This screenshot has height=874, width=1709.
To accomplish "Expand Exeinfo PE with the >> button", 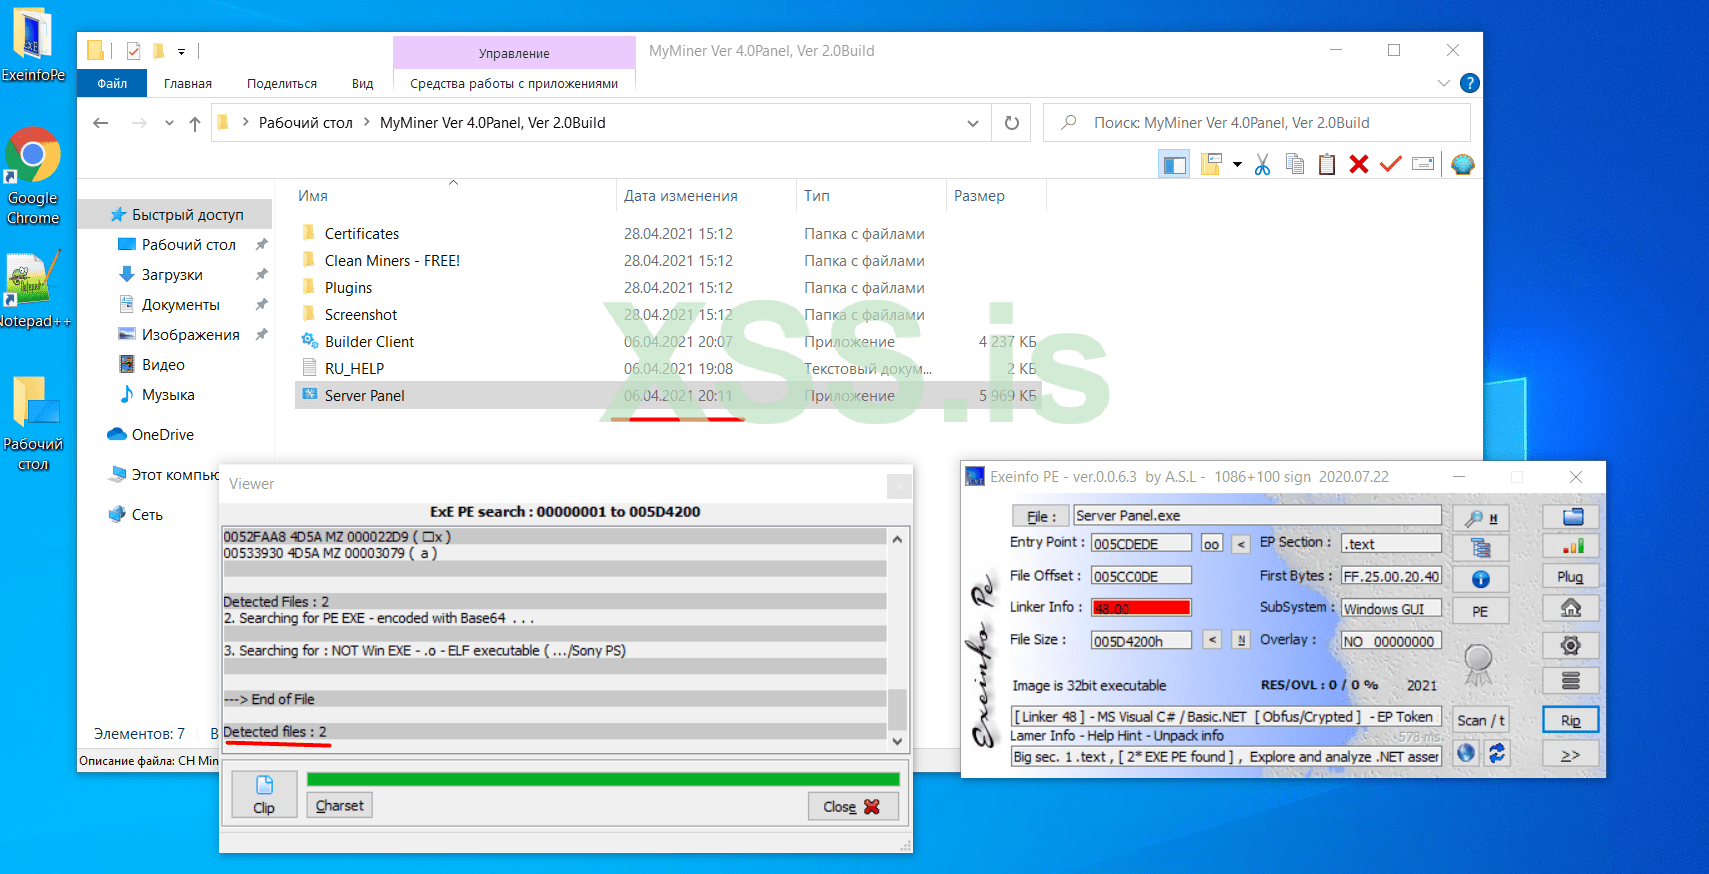I will tap(1571, 754).
